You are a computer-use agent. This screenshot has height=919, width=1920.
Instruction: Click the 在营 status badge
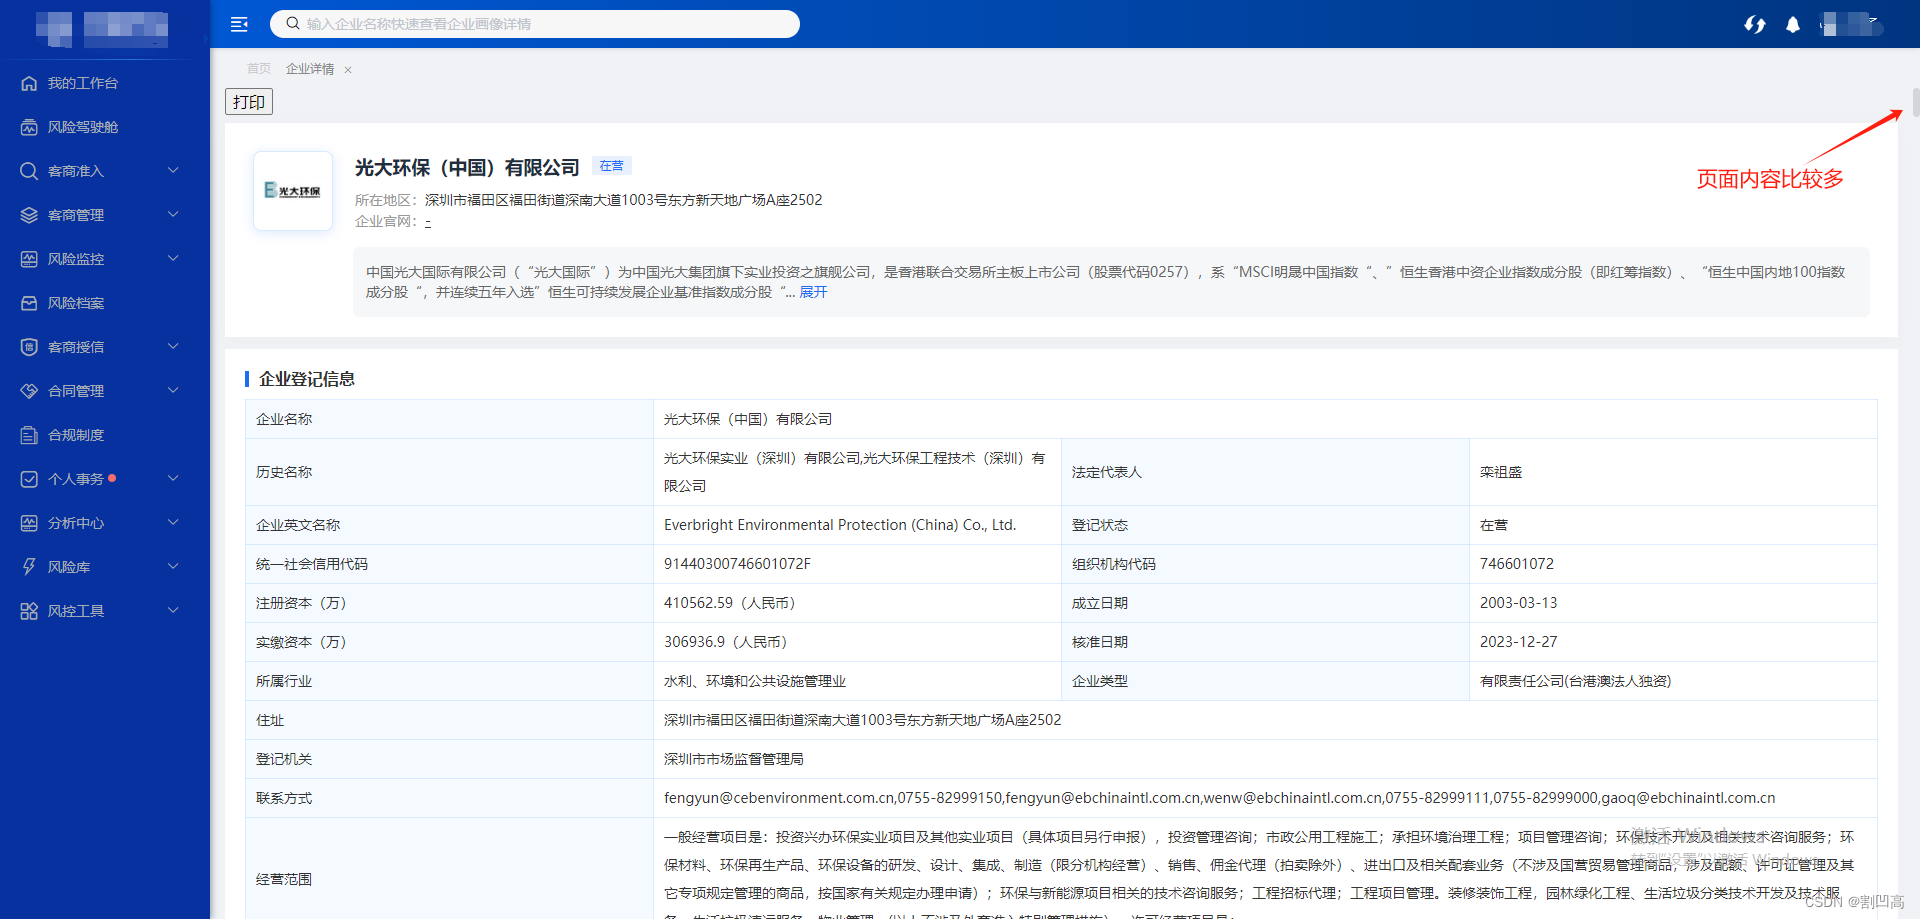pos(612,166)
